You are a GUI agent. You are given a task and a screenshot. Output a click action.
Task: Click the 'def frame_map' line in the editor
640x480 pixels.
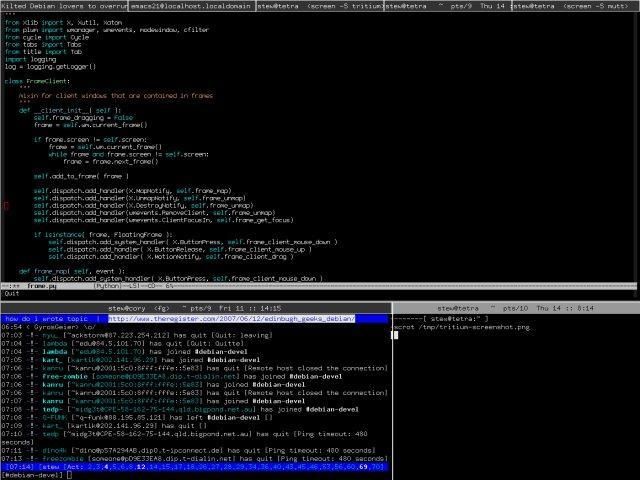(x=72, y=271)
